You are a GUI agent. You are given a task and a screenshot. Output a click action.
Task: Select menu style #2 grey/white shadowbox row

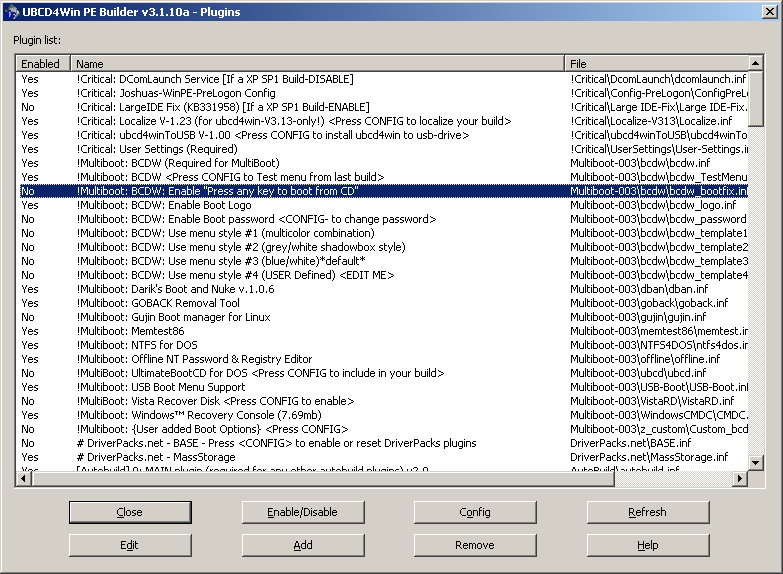pyautogui.click(x=384, y=247)
